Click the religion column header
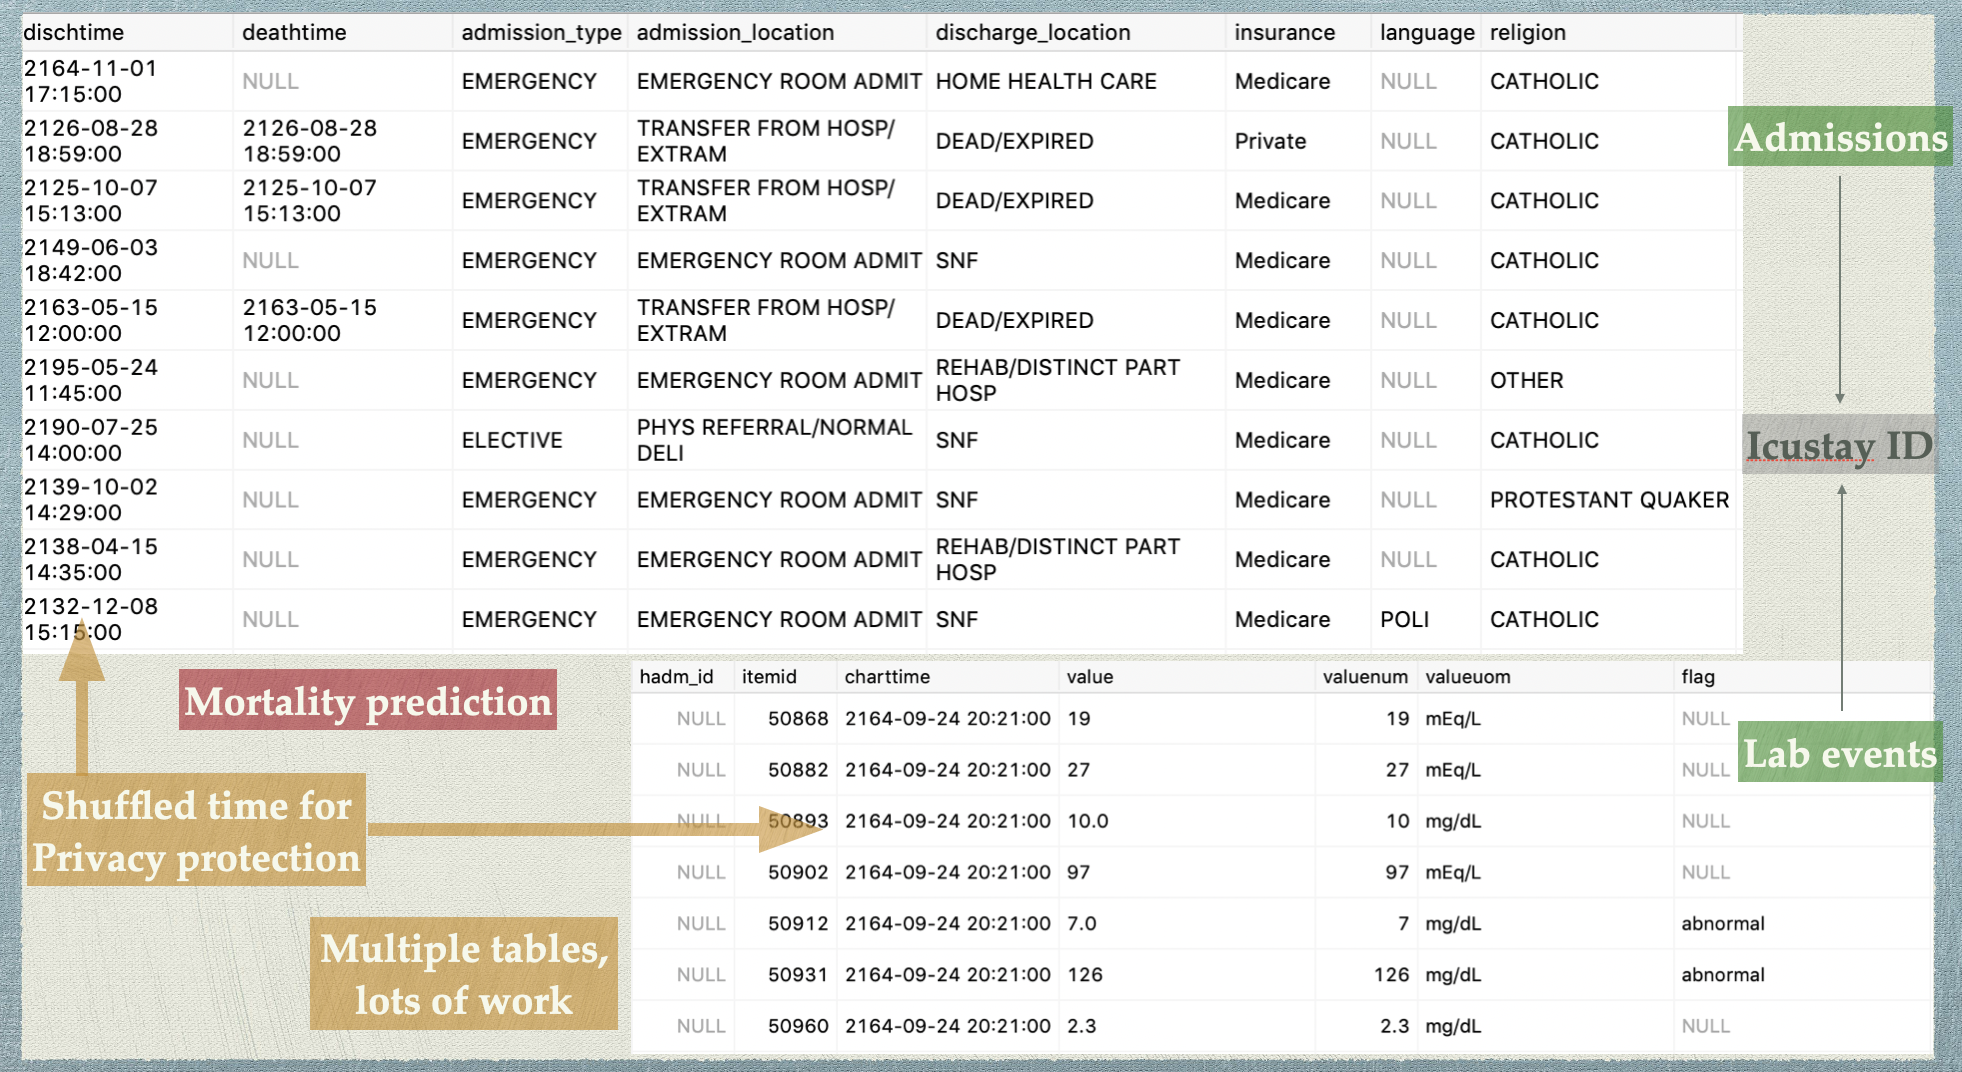Screen dimensions: 1962x1072 1527,32
